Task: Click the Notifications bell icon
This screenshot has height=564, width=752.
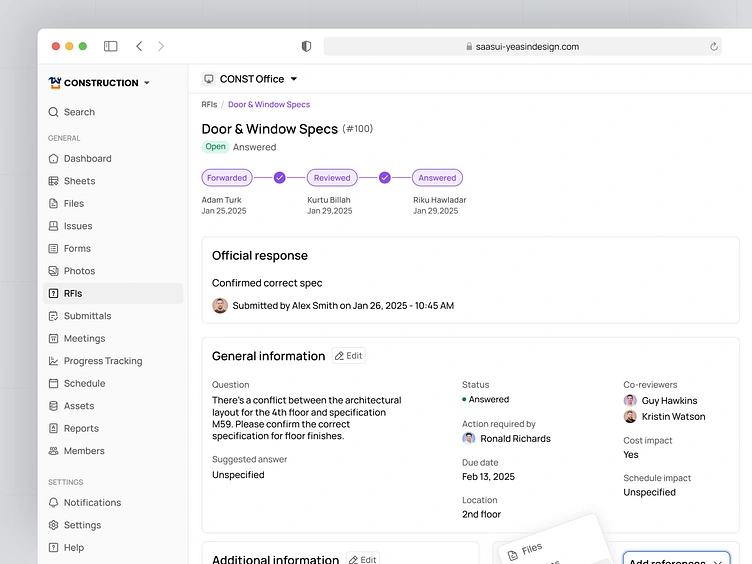Action: click(x=53, y=502)
